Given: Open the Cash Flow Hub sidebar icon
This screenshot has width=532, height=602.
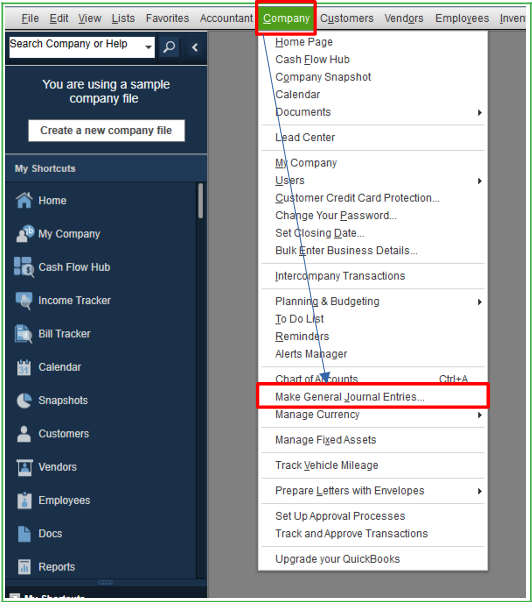Looking at the screenshot, I should click(x=23, y=267).
